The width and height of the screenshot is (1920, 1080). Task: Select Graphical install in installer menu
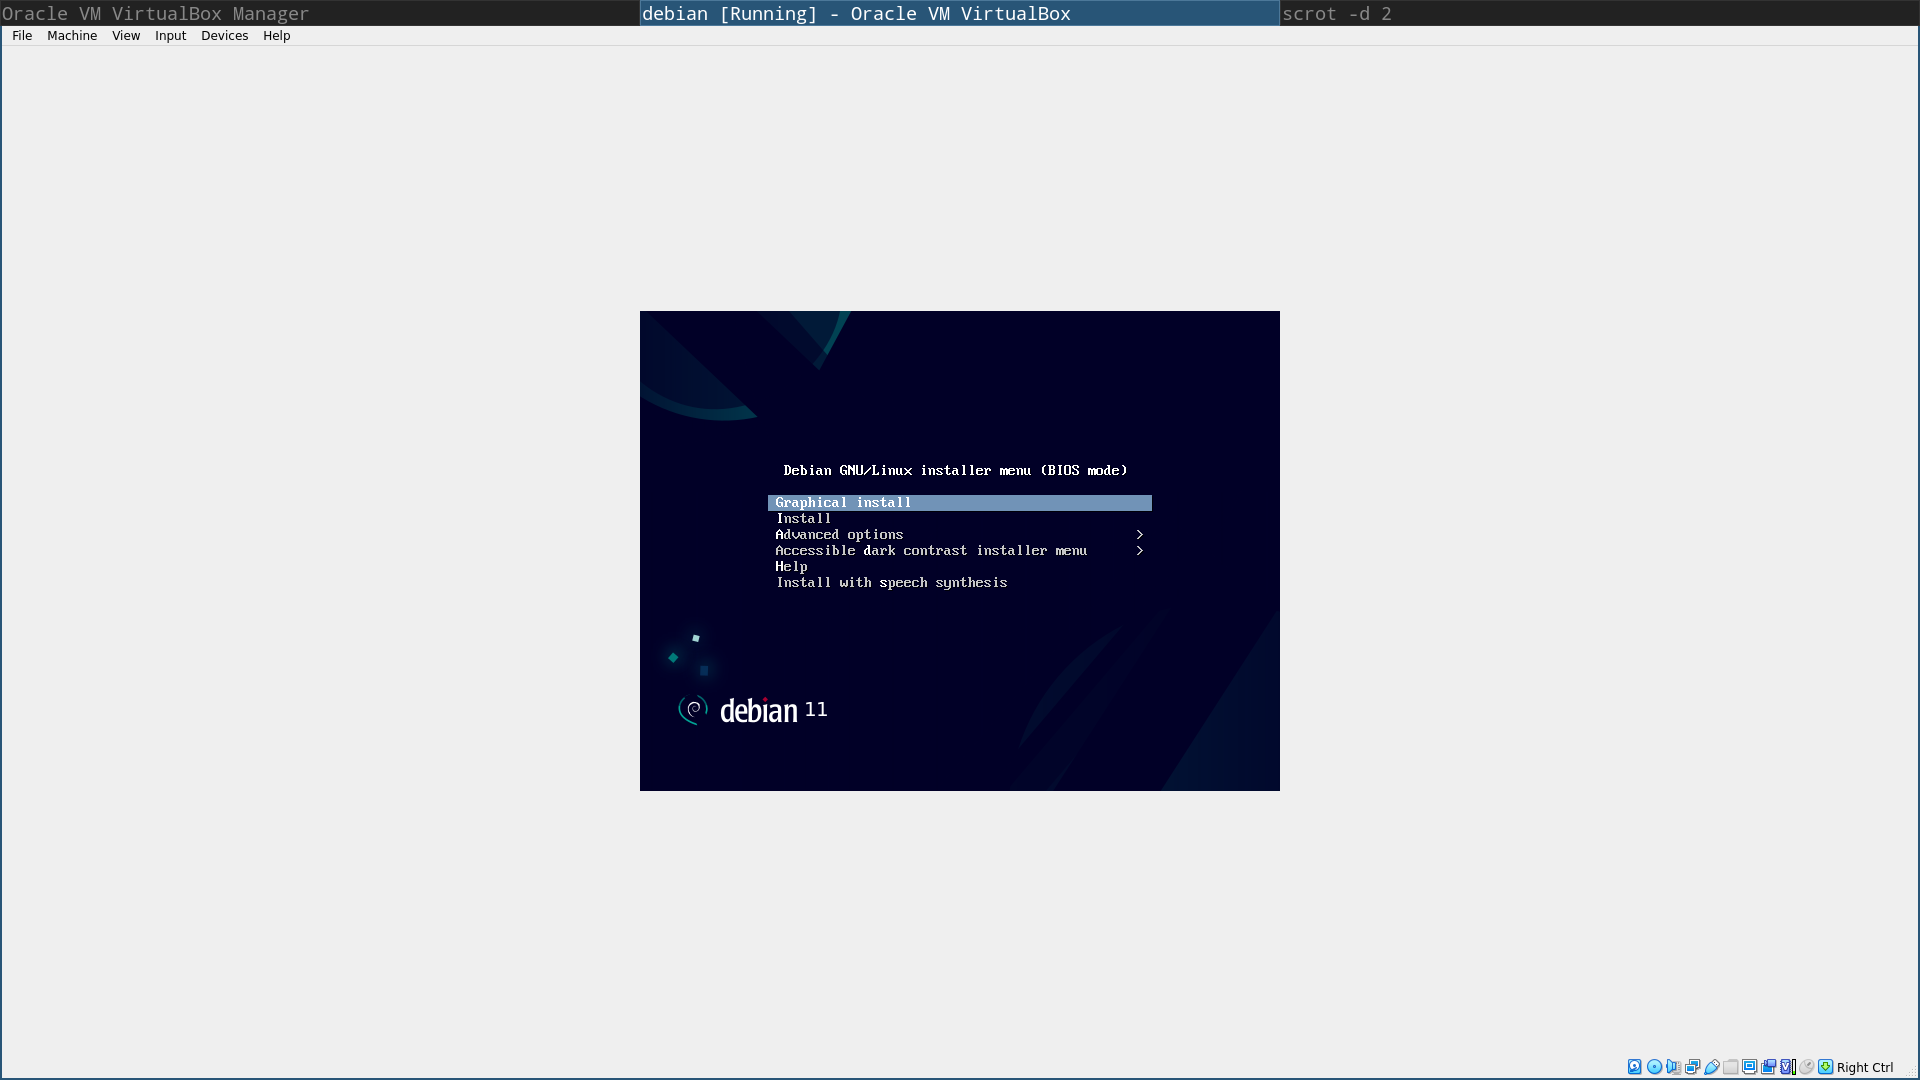960,502
